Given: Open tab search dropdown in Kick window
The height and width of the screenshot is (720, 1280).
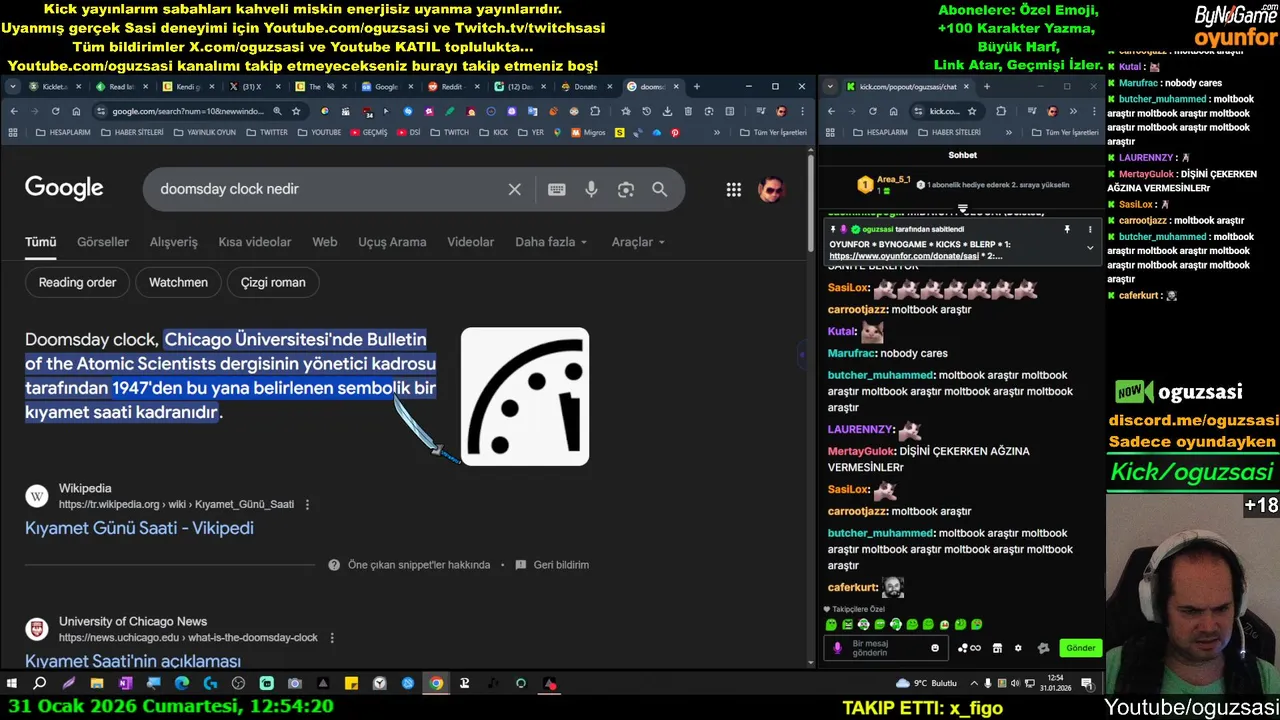Looking at the screenshot, I should point(830,87).
